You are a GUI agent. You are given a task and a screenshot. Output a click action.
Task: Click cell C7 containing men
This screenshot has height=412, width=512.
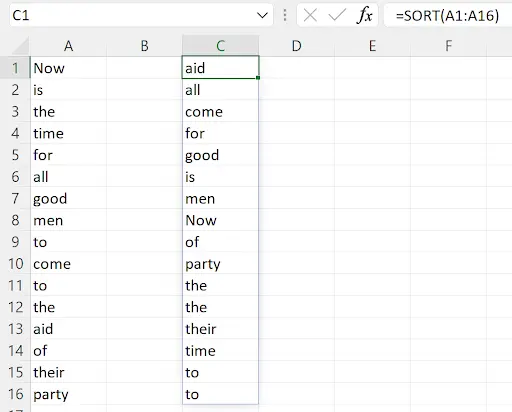[220, 198]
